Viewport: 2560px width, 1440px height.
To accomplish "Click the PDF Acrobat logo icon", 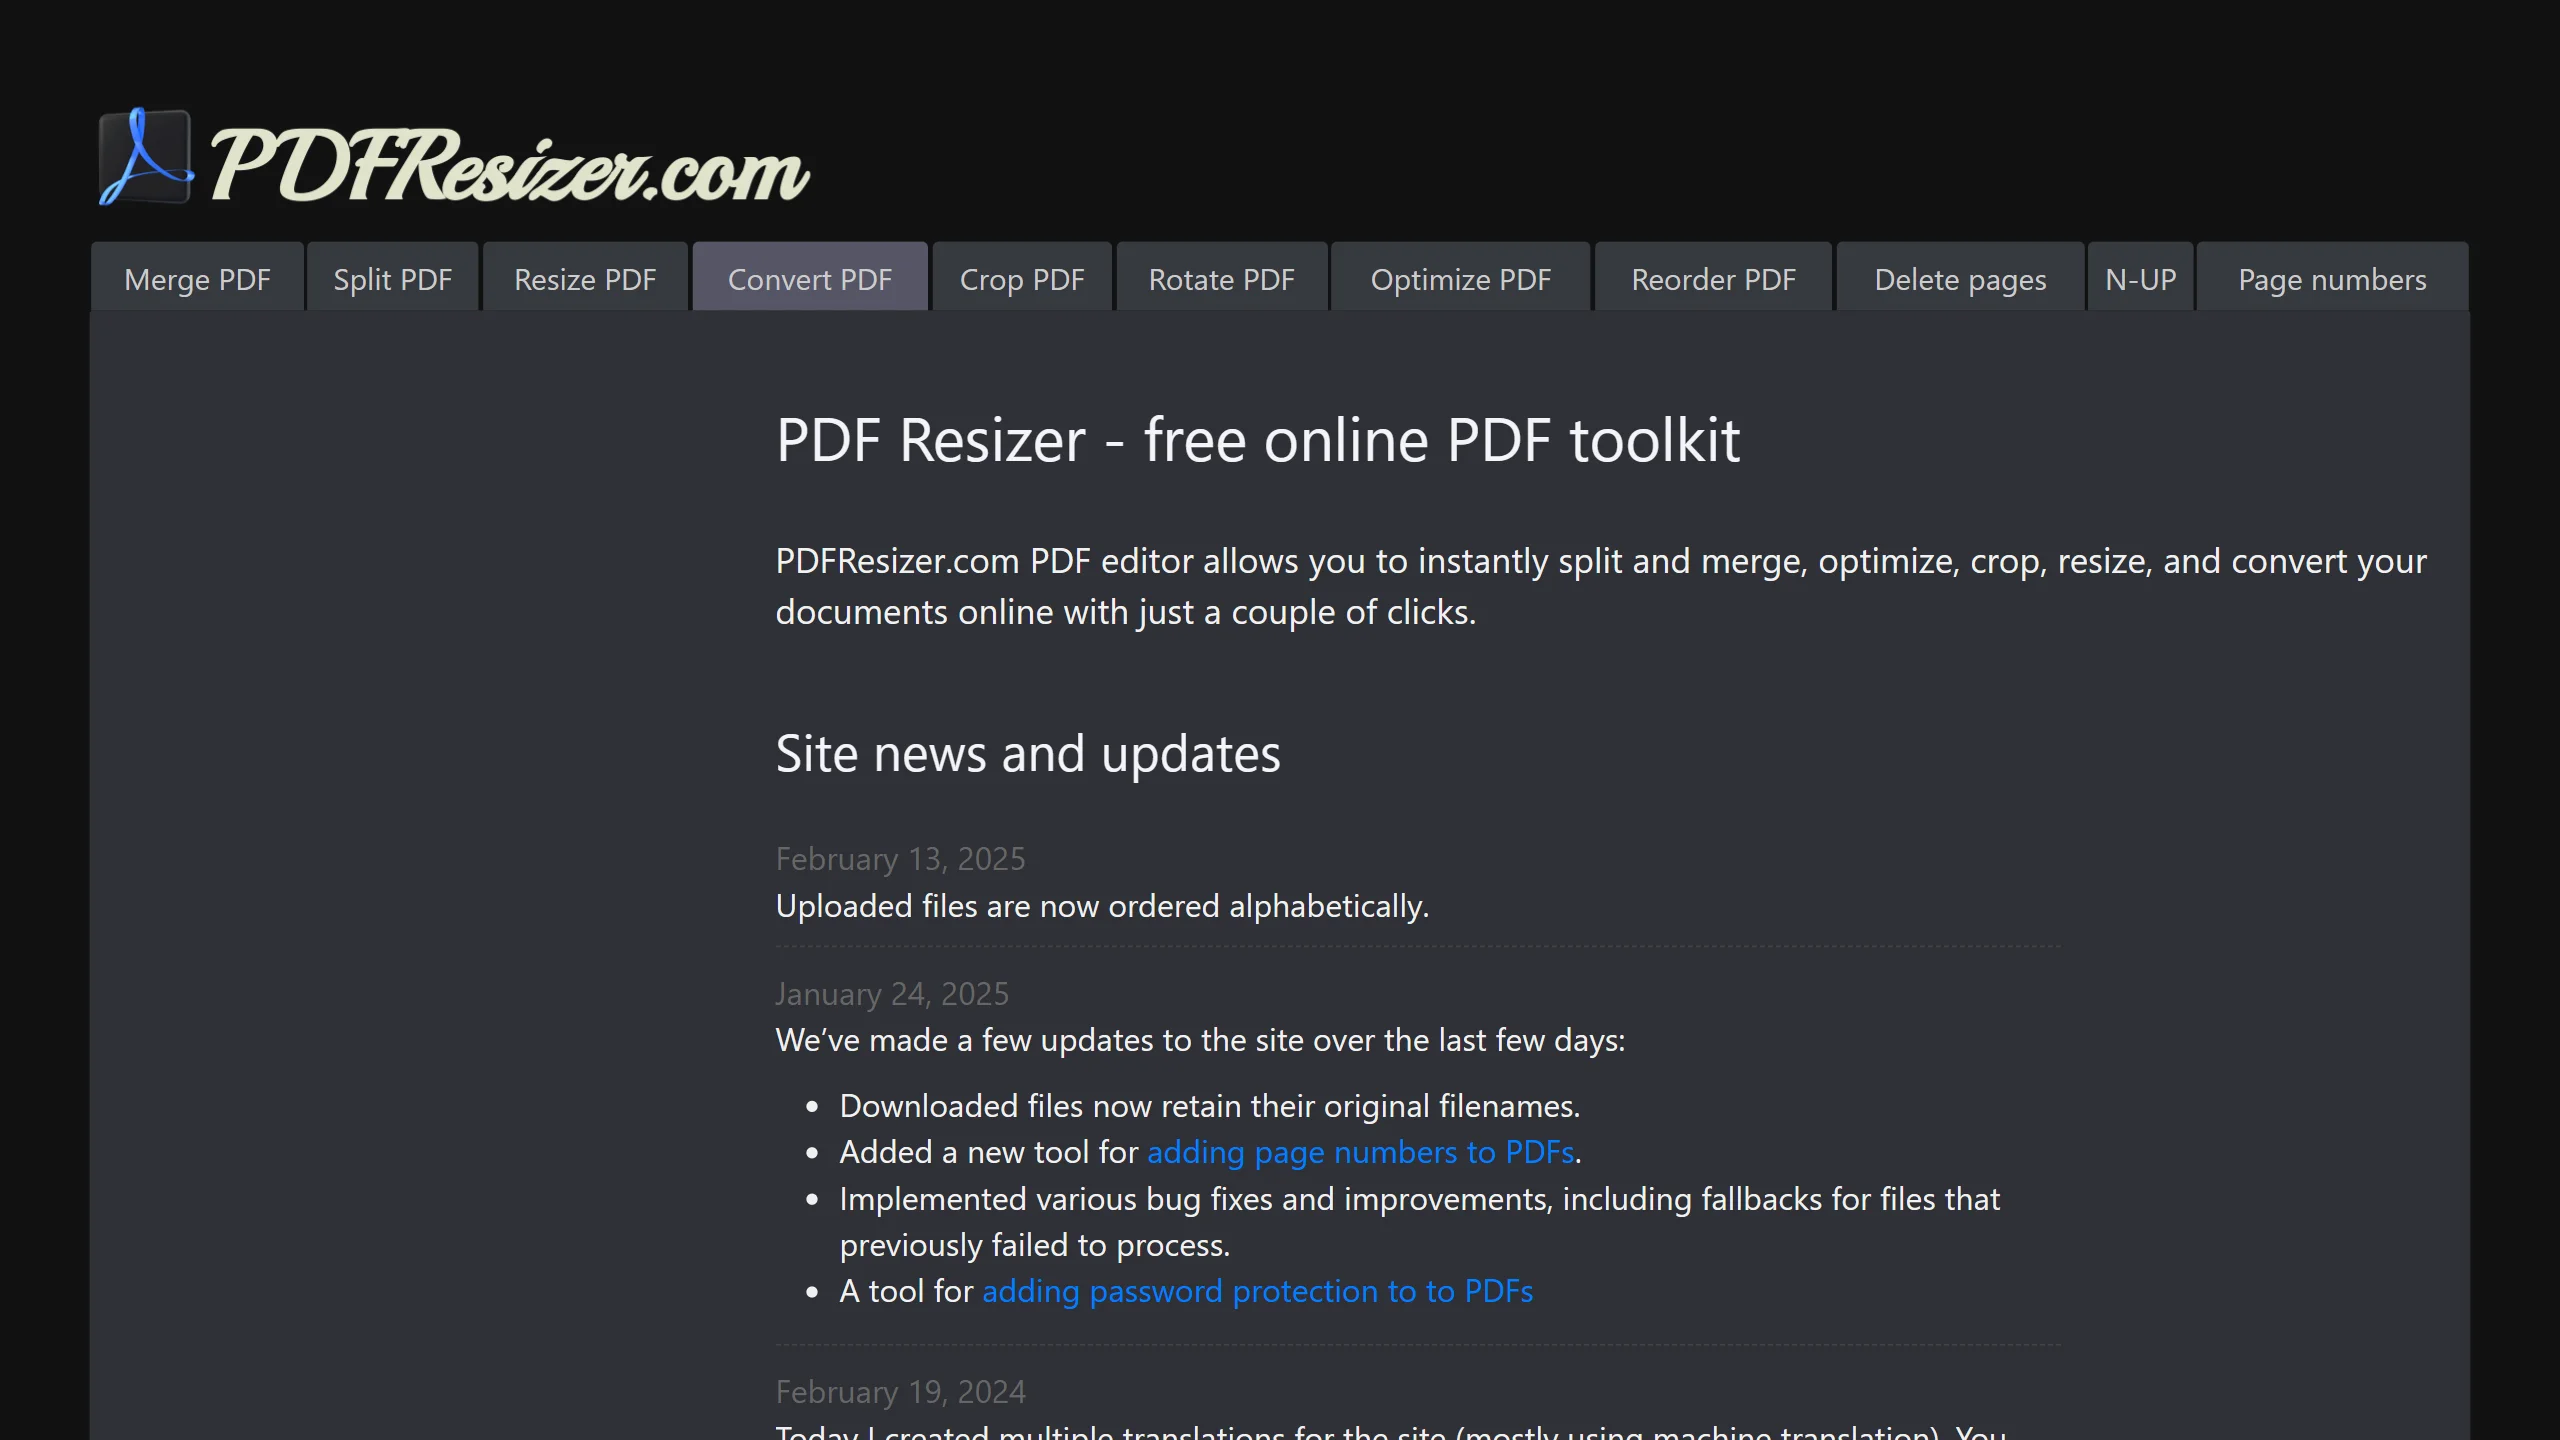I will pyautogui.click(x=146, y=157).
